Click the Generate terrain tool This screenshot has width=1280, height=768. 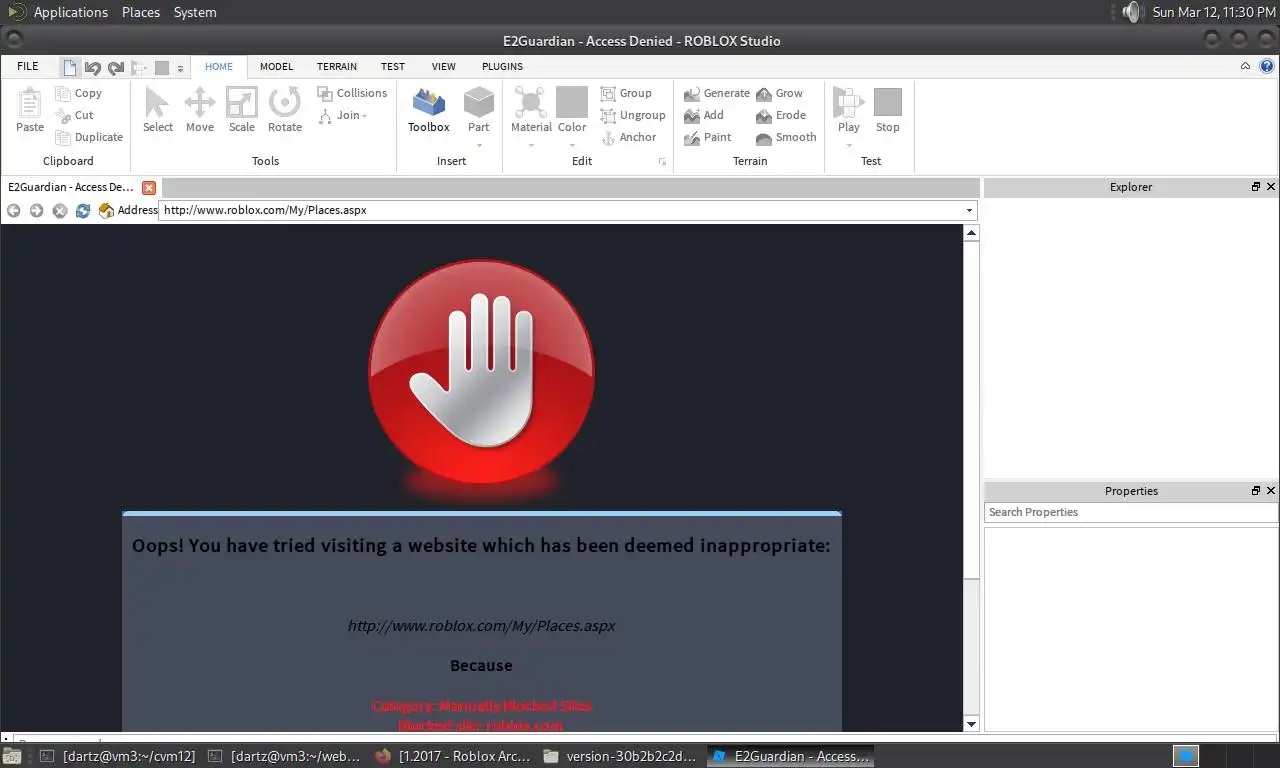click(716, 93)
